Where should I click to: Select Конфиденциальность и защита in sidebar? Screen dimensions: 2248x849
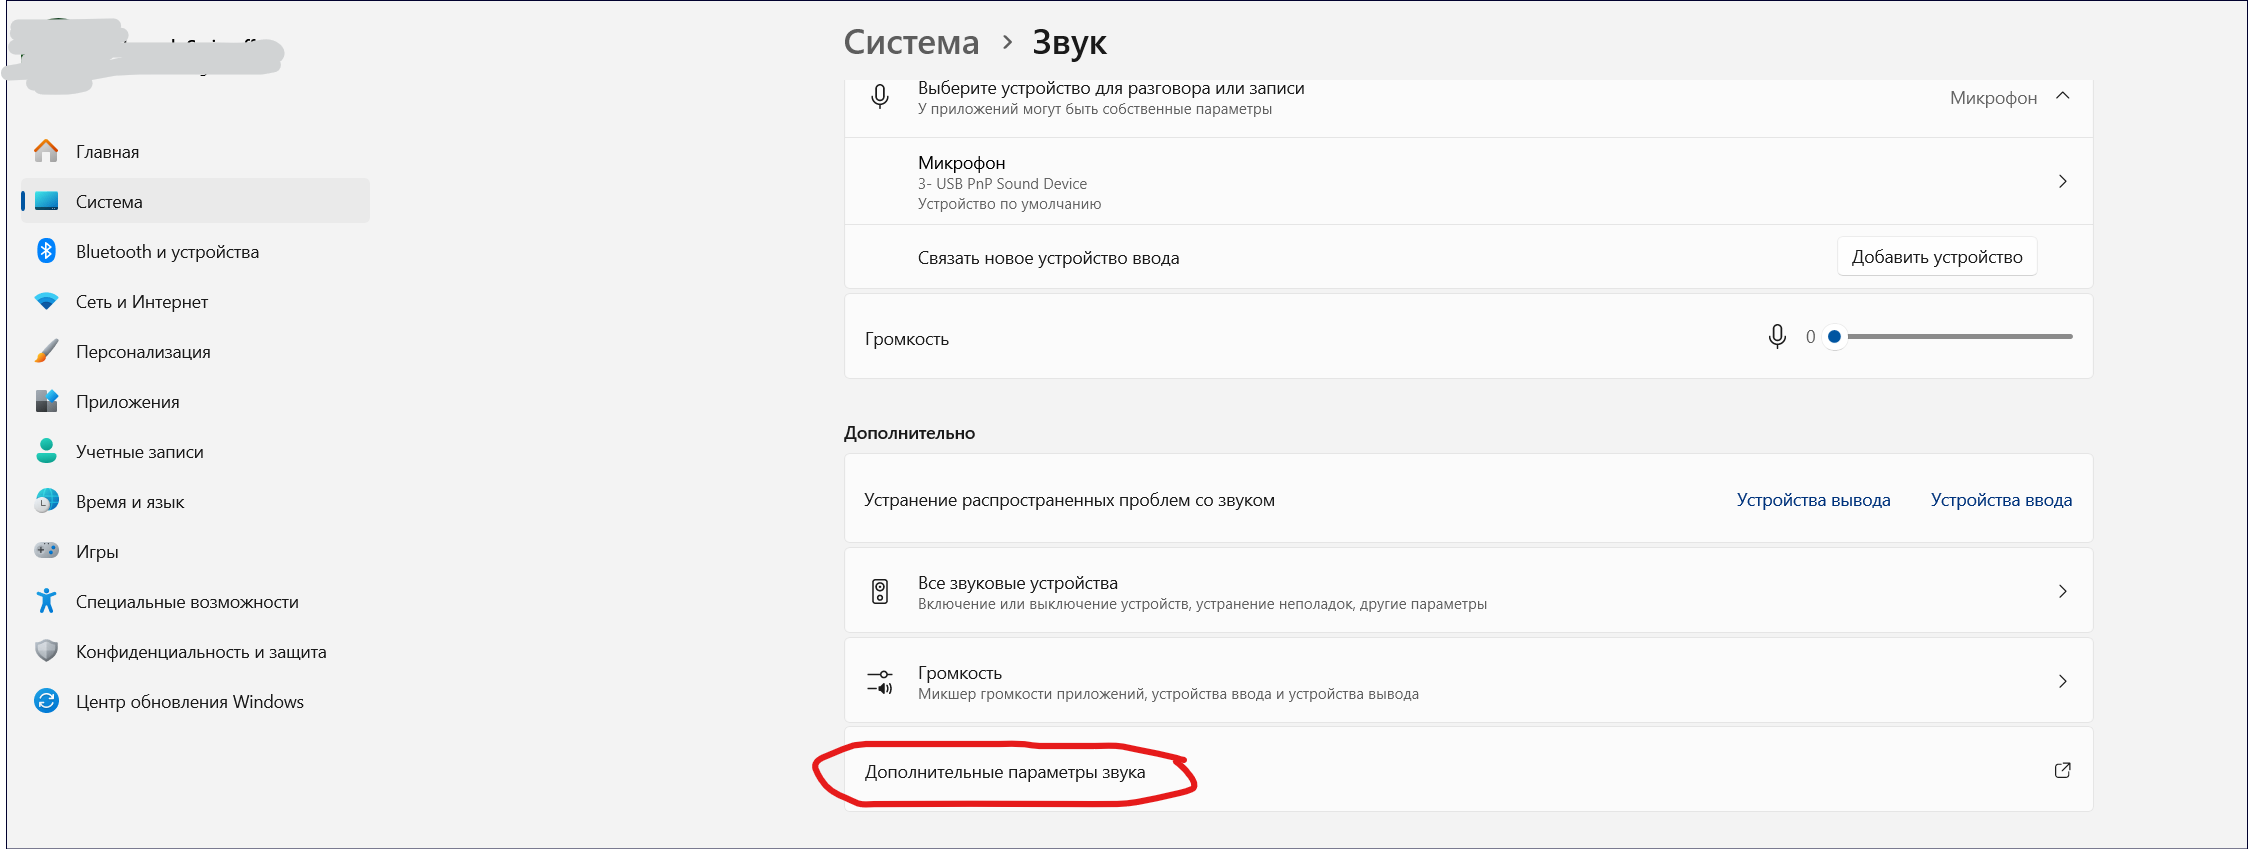196,651
